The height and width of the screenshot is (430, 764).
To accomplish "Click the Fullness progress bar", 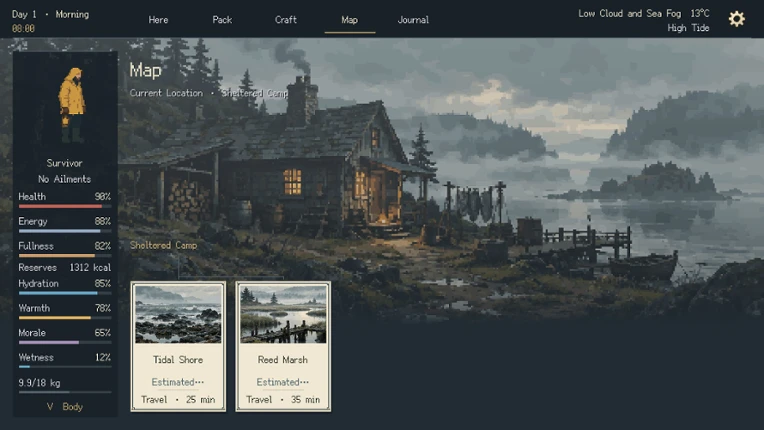I will click(65, 256).
